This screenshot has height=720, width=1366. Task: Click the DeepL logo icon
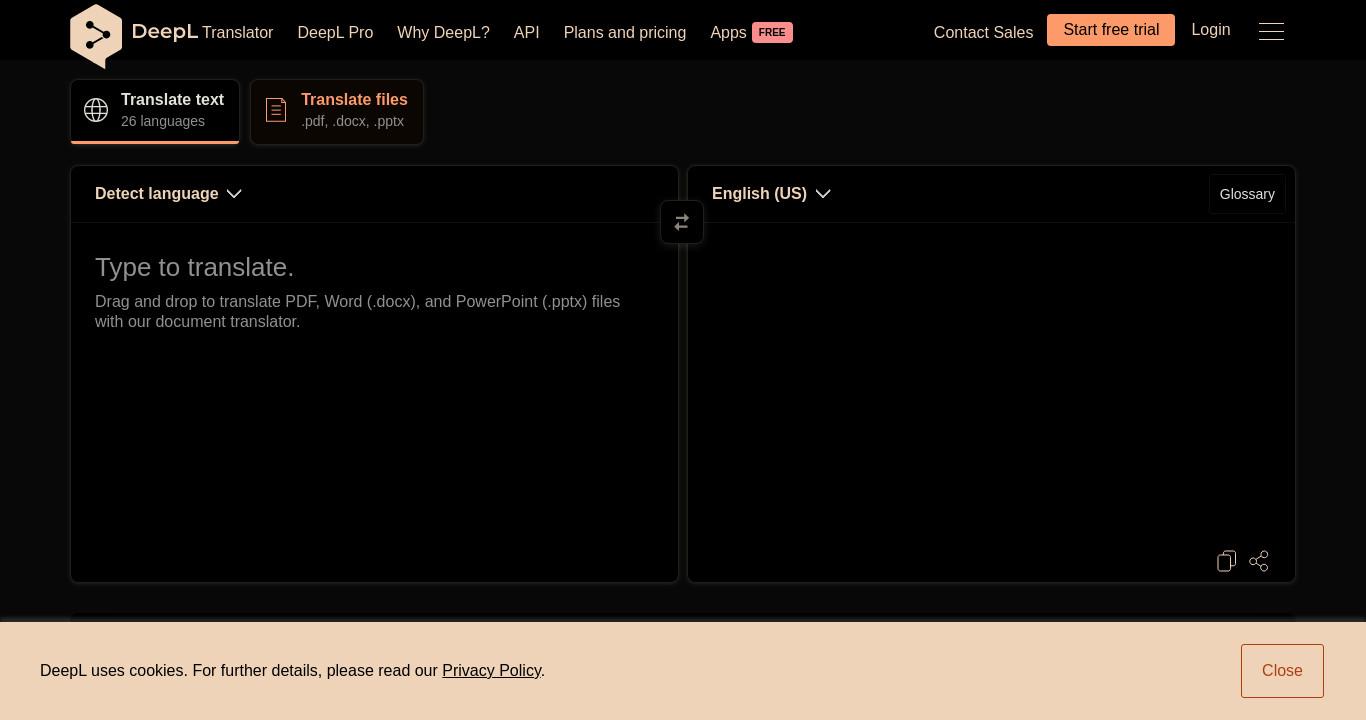[96, 36]
